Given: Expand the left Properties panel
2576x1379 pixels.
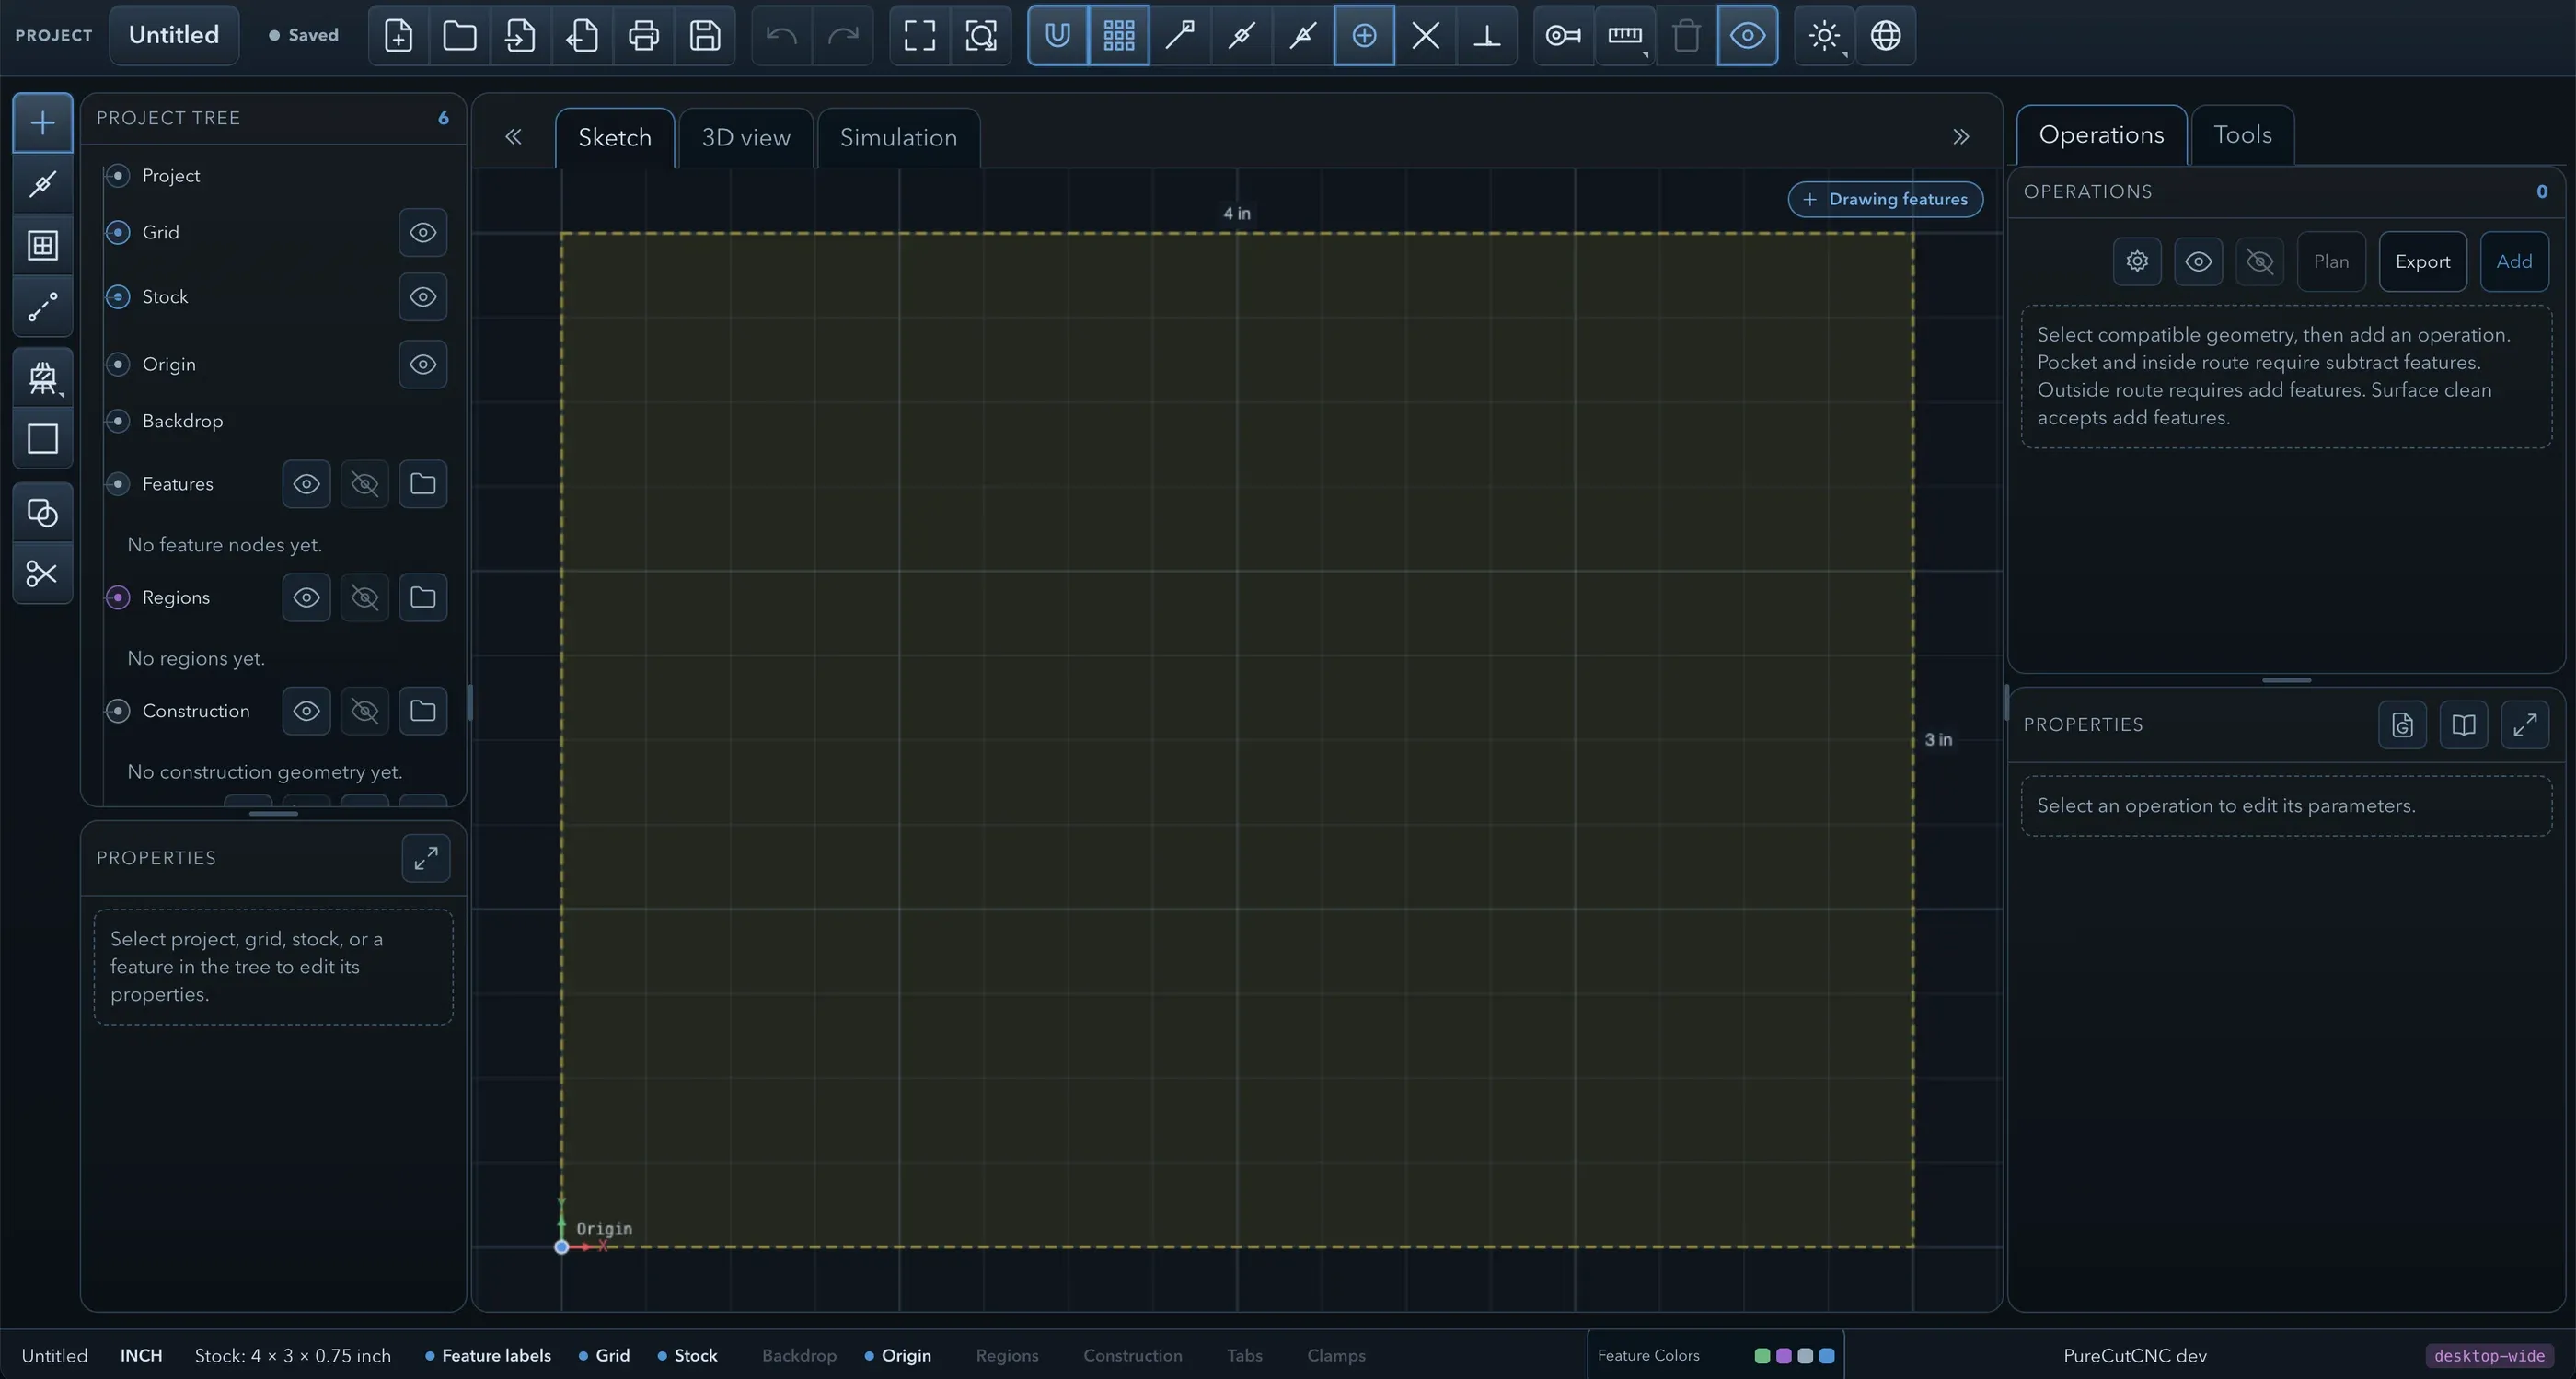Looking at the screenshot, I should [x=426, y=858].
